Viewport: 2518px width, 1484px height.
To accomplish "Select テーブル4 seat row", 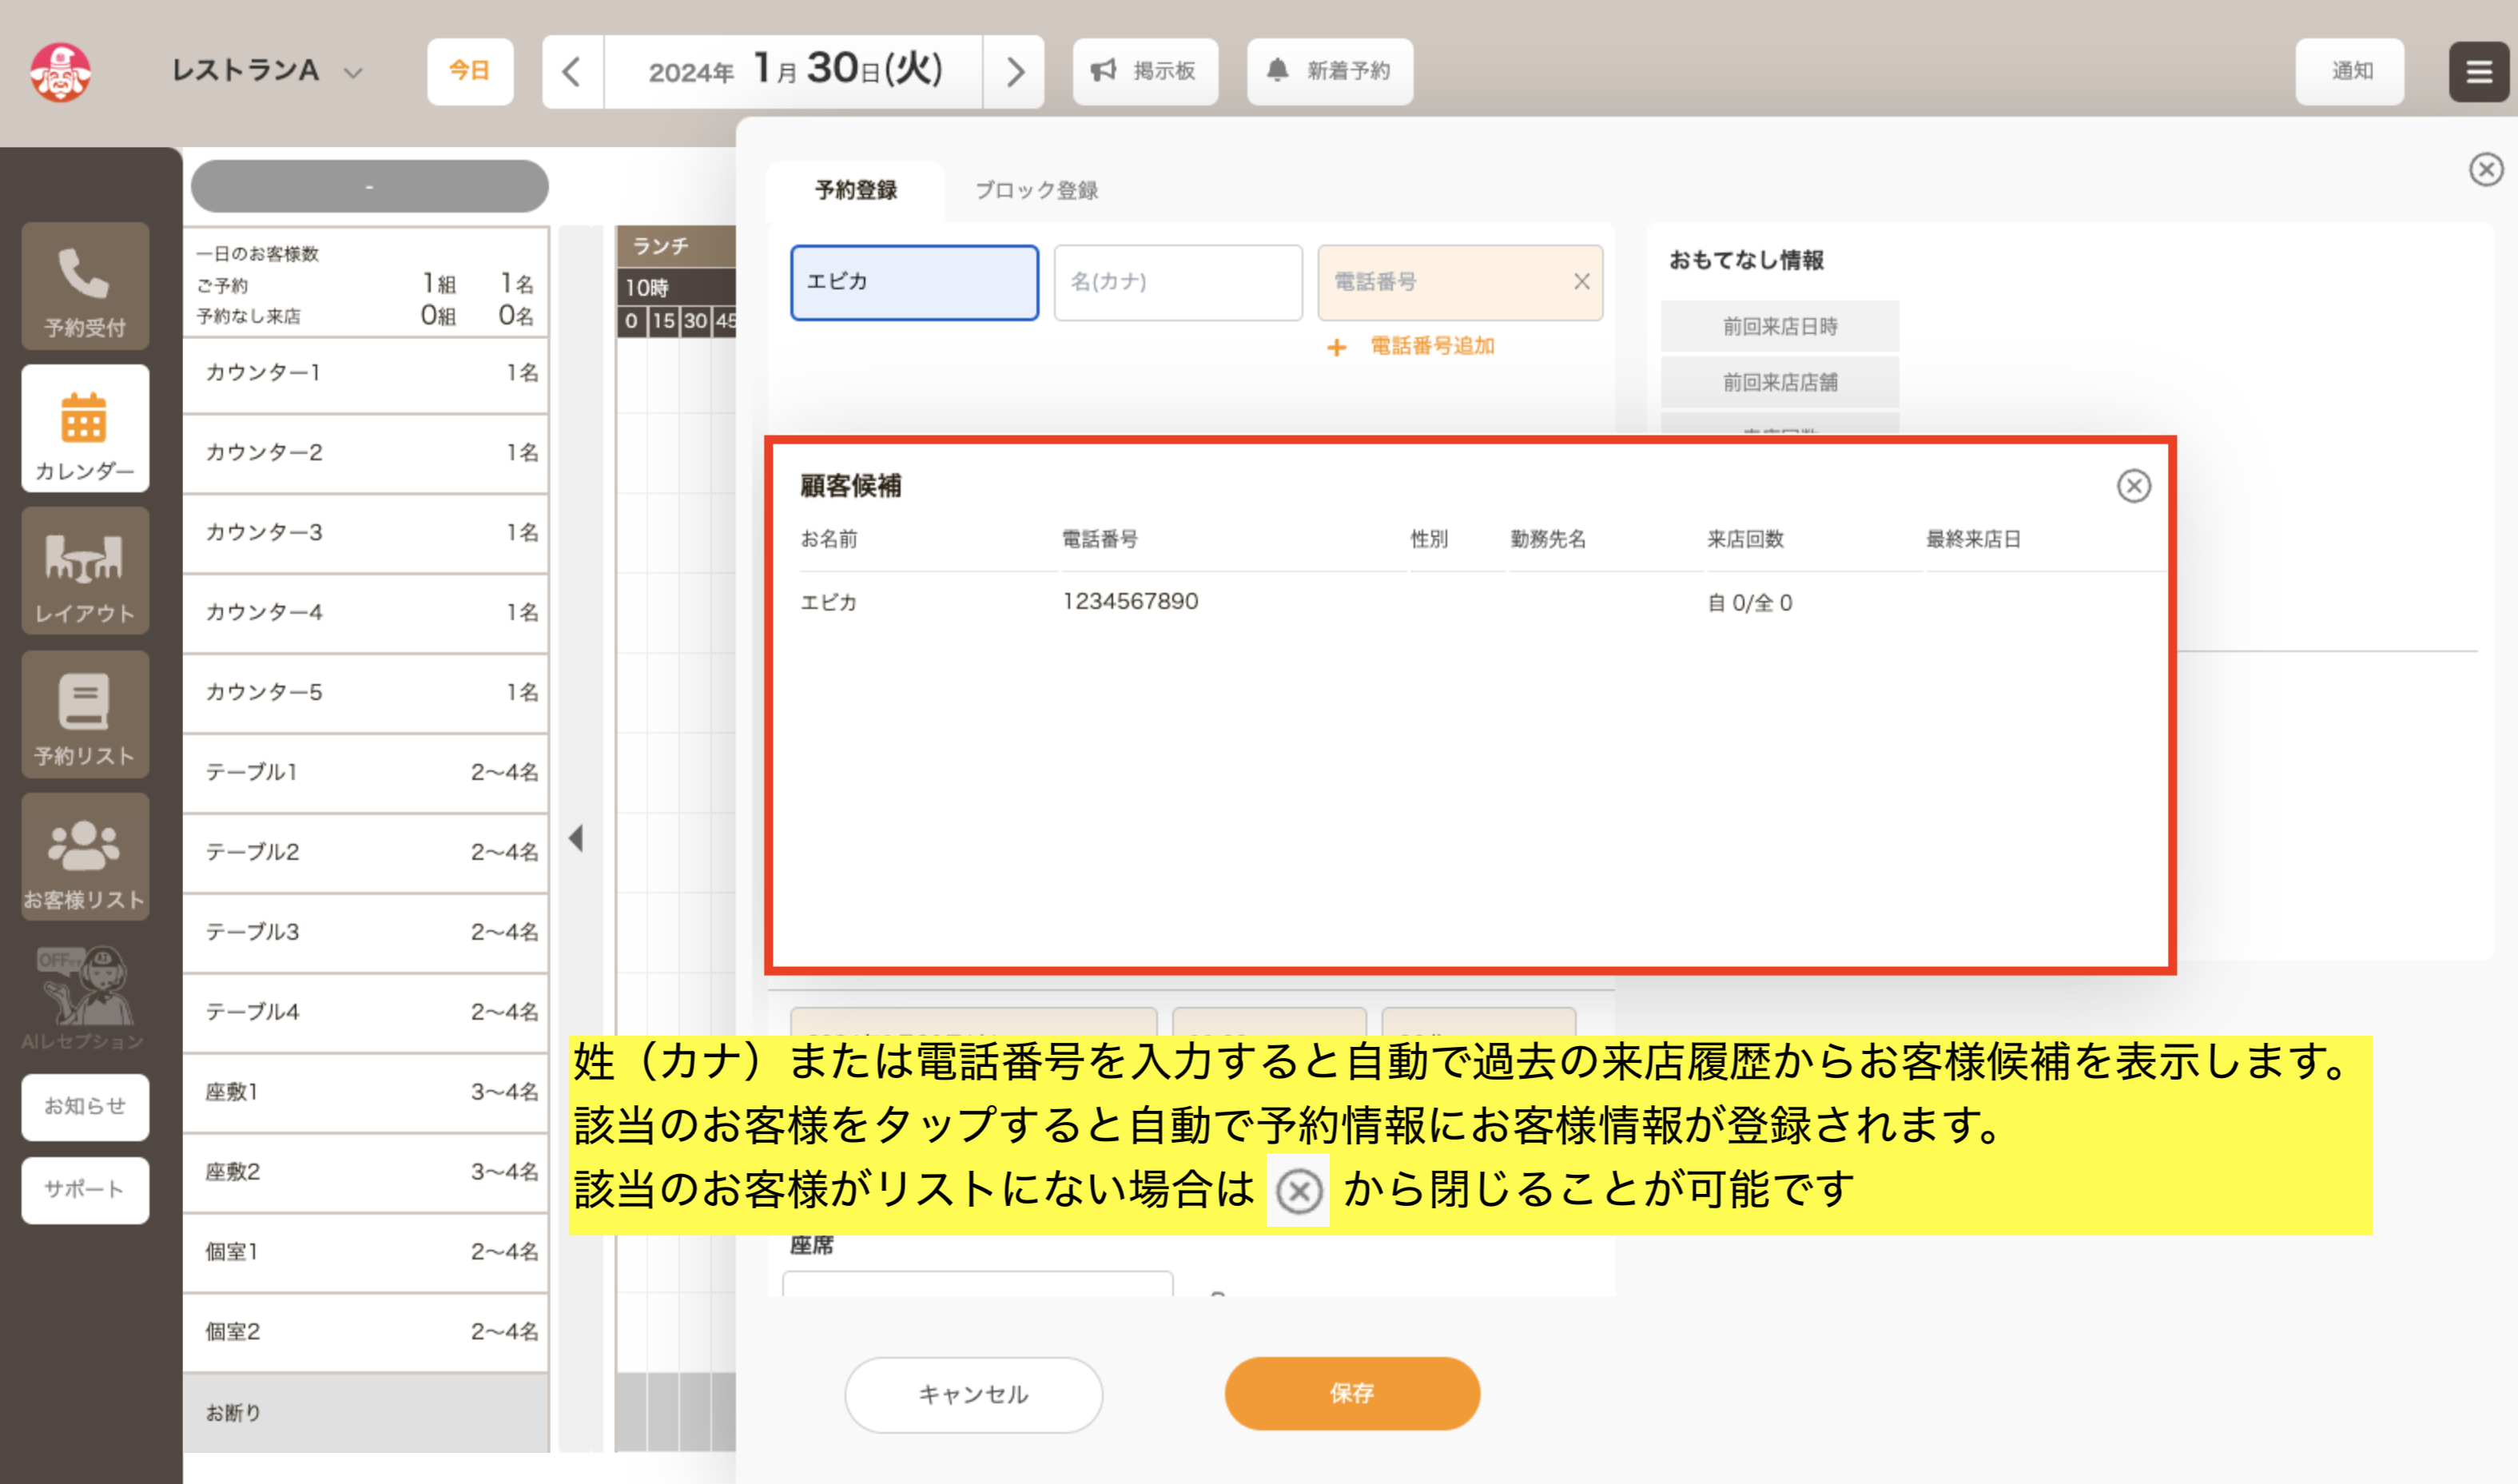I will point(366,1013).
